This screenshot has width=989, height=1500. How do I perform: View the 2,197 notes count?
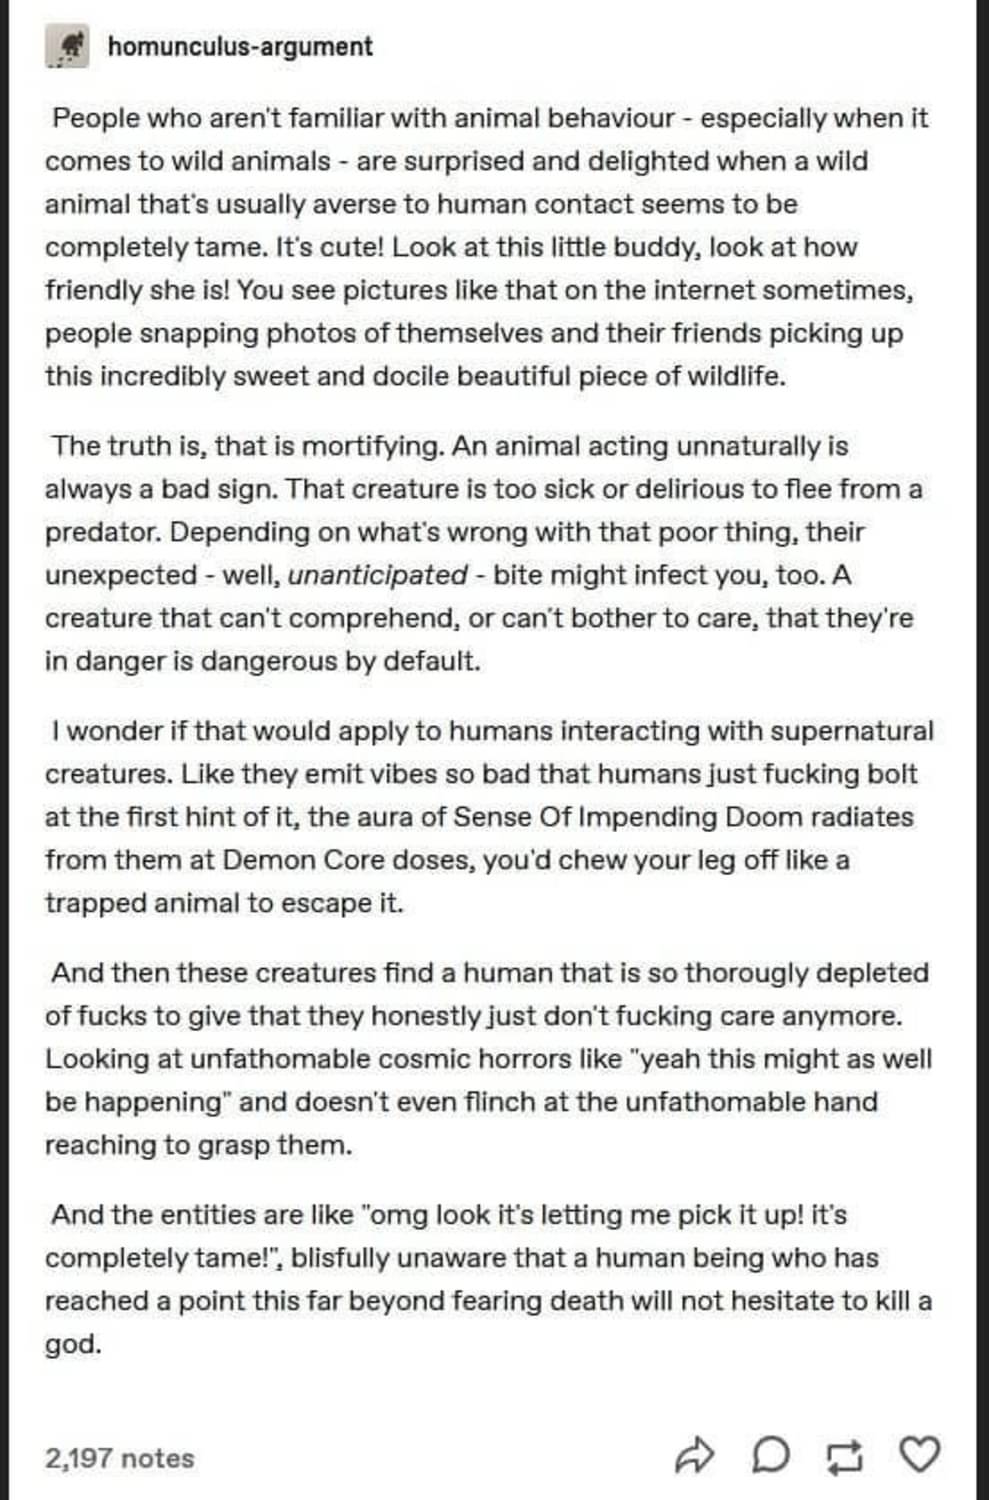point(119,1457)
